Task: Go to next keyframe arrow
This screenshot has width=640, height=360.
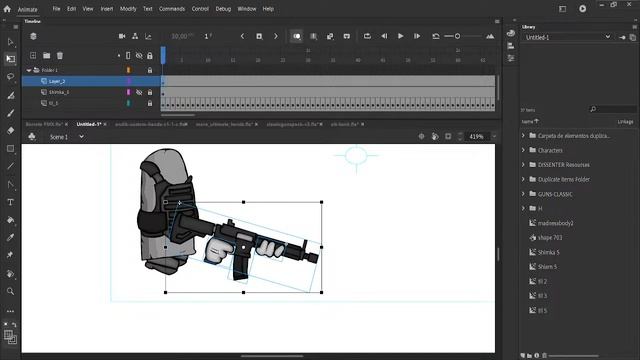Action: [x=276, y=36]
